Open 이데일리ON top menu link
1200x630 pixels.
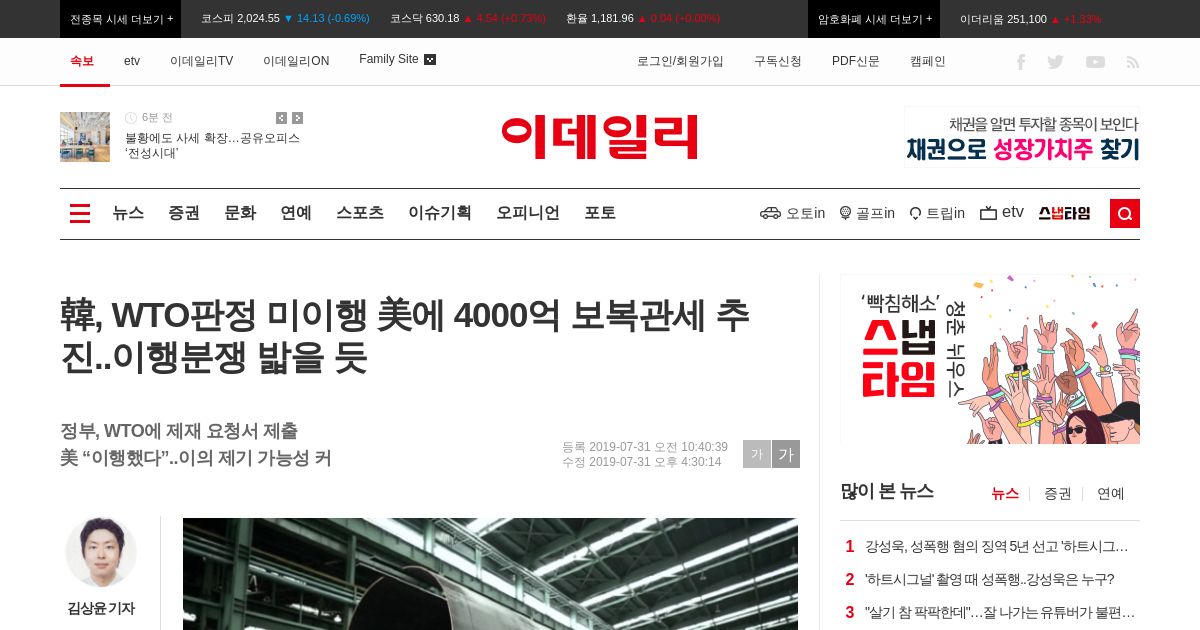(x=296, y=61)
